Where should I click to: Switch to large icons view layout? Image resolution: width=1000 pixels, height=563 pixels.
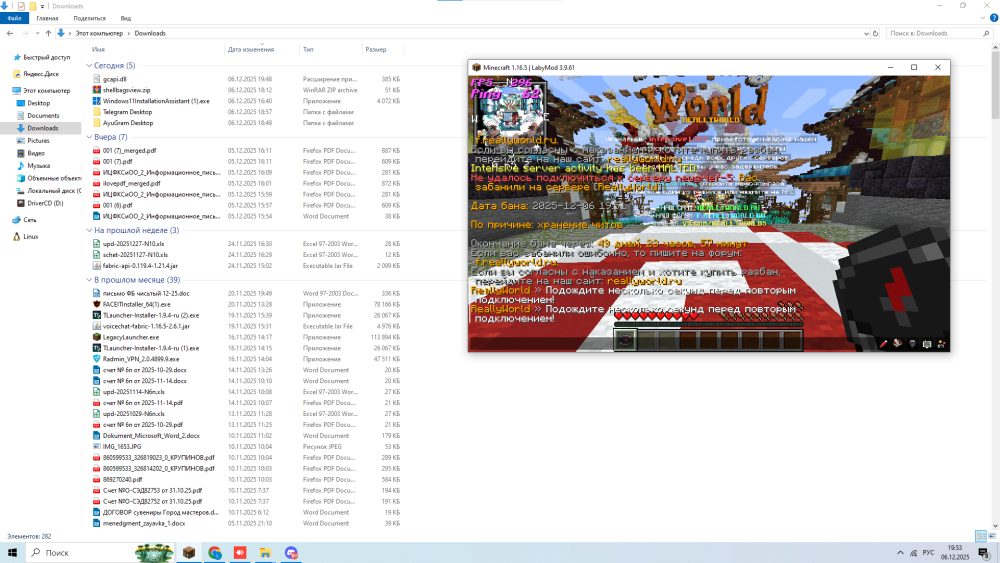pos(992,536)
